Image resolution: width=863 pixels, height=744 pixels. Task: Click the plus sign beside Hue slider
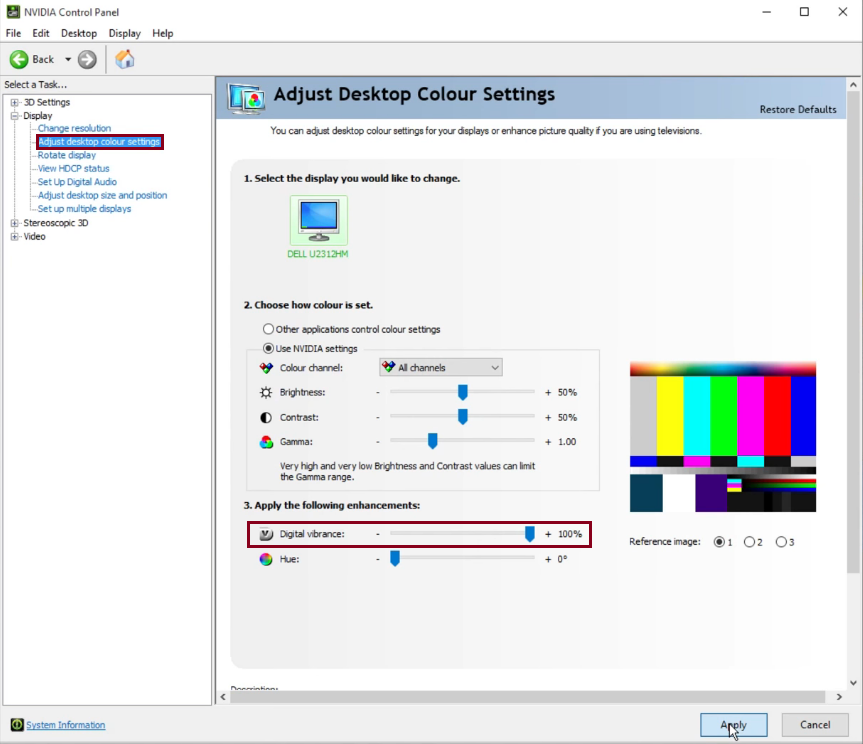548,559
